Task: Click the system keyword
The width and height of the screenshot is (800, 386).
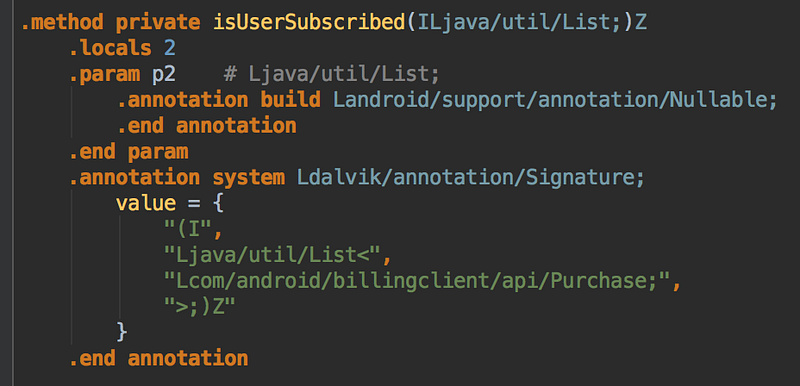Action: click(x=248, y=177)
